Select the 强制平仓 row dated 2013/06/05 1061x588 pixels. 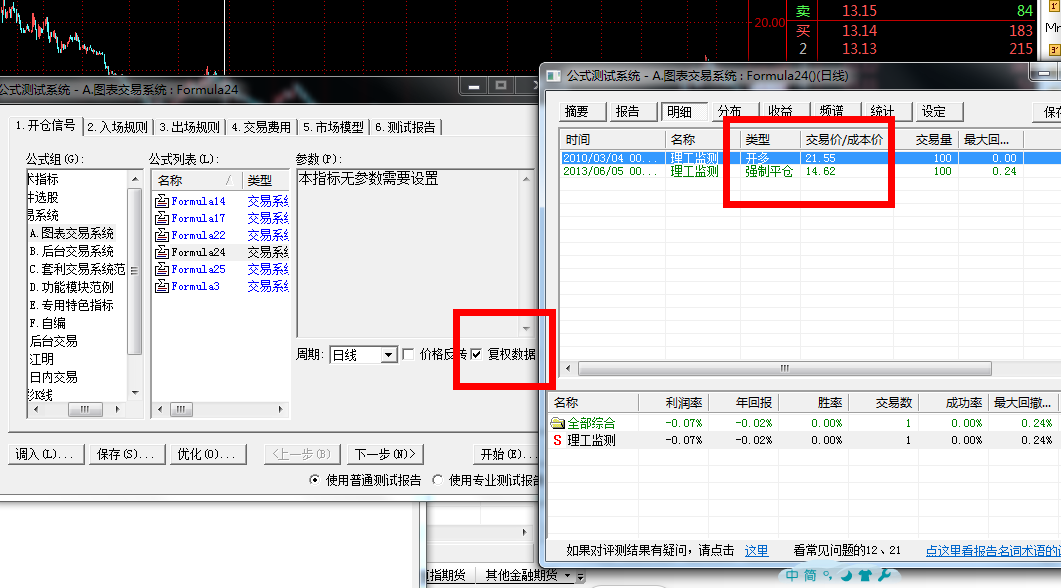(x=809, y=171)
